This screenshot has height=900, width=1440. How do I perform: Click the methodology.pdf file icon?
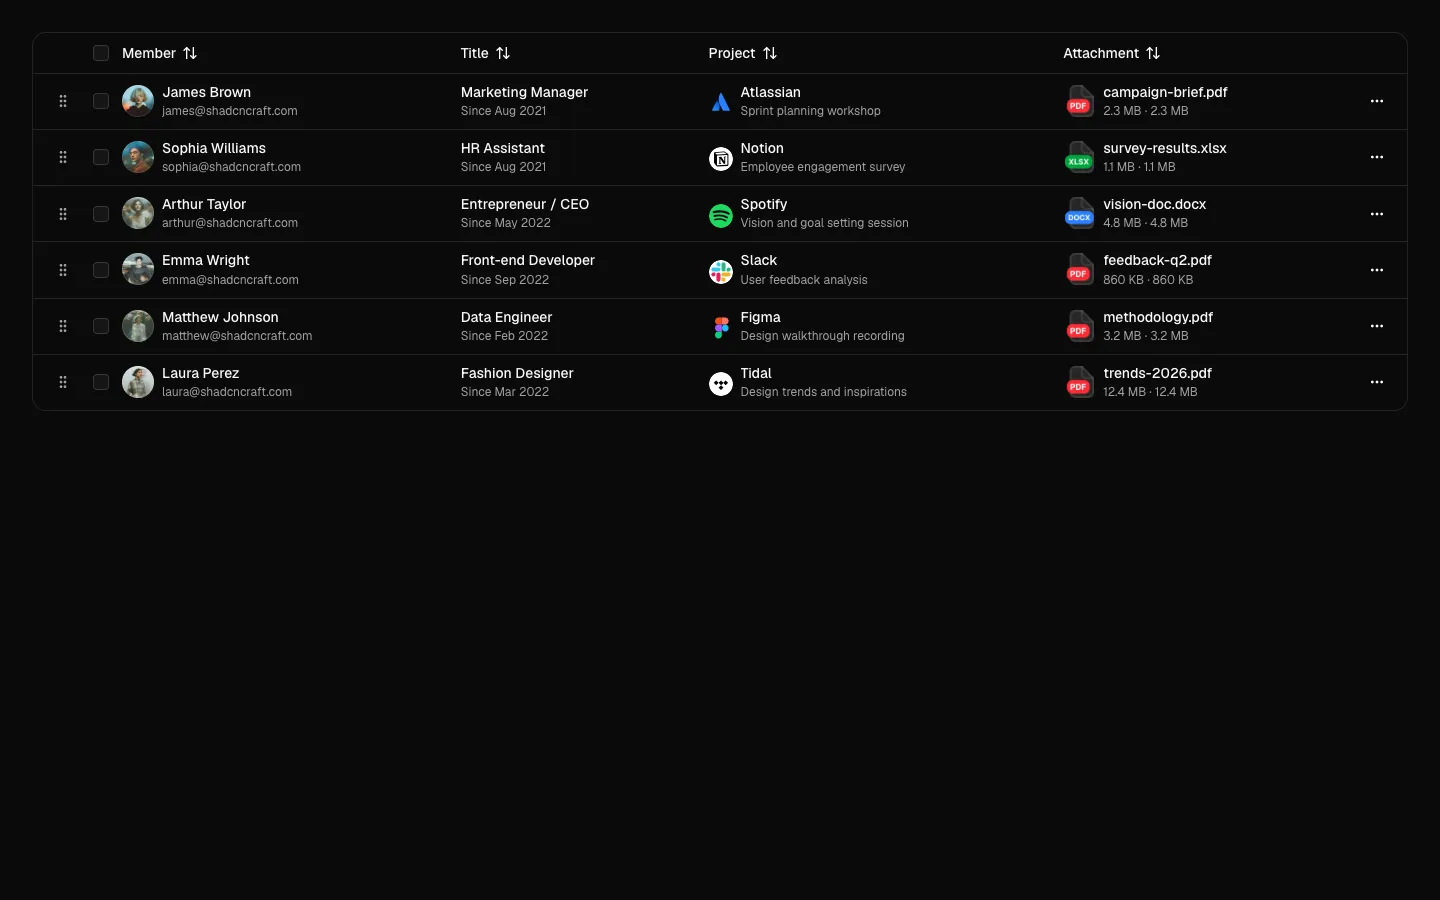pyautogui.click(x=1079, y=327)
